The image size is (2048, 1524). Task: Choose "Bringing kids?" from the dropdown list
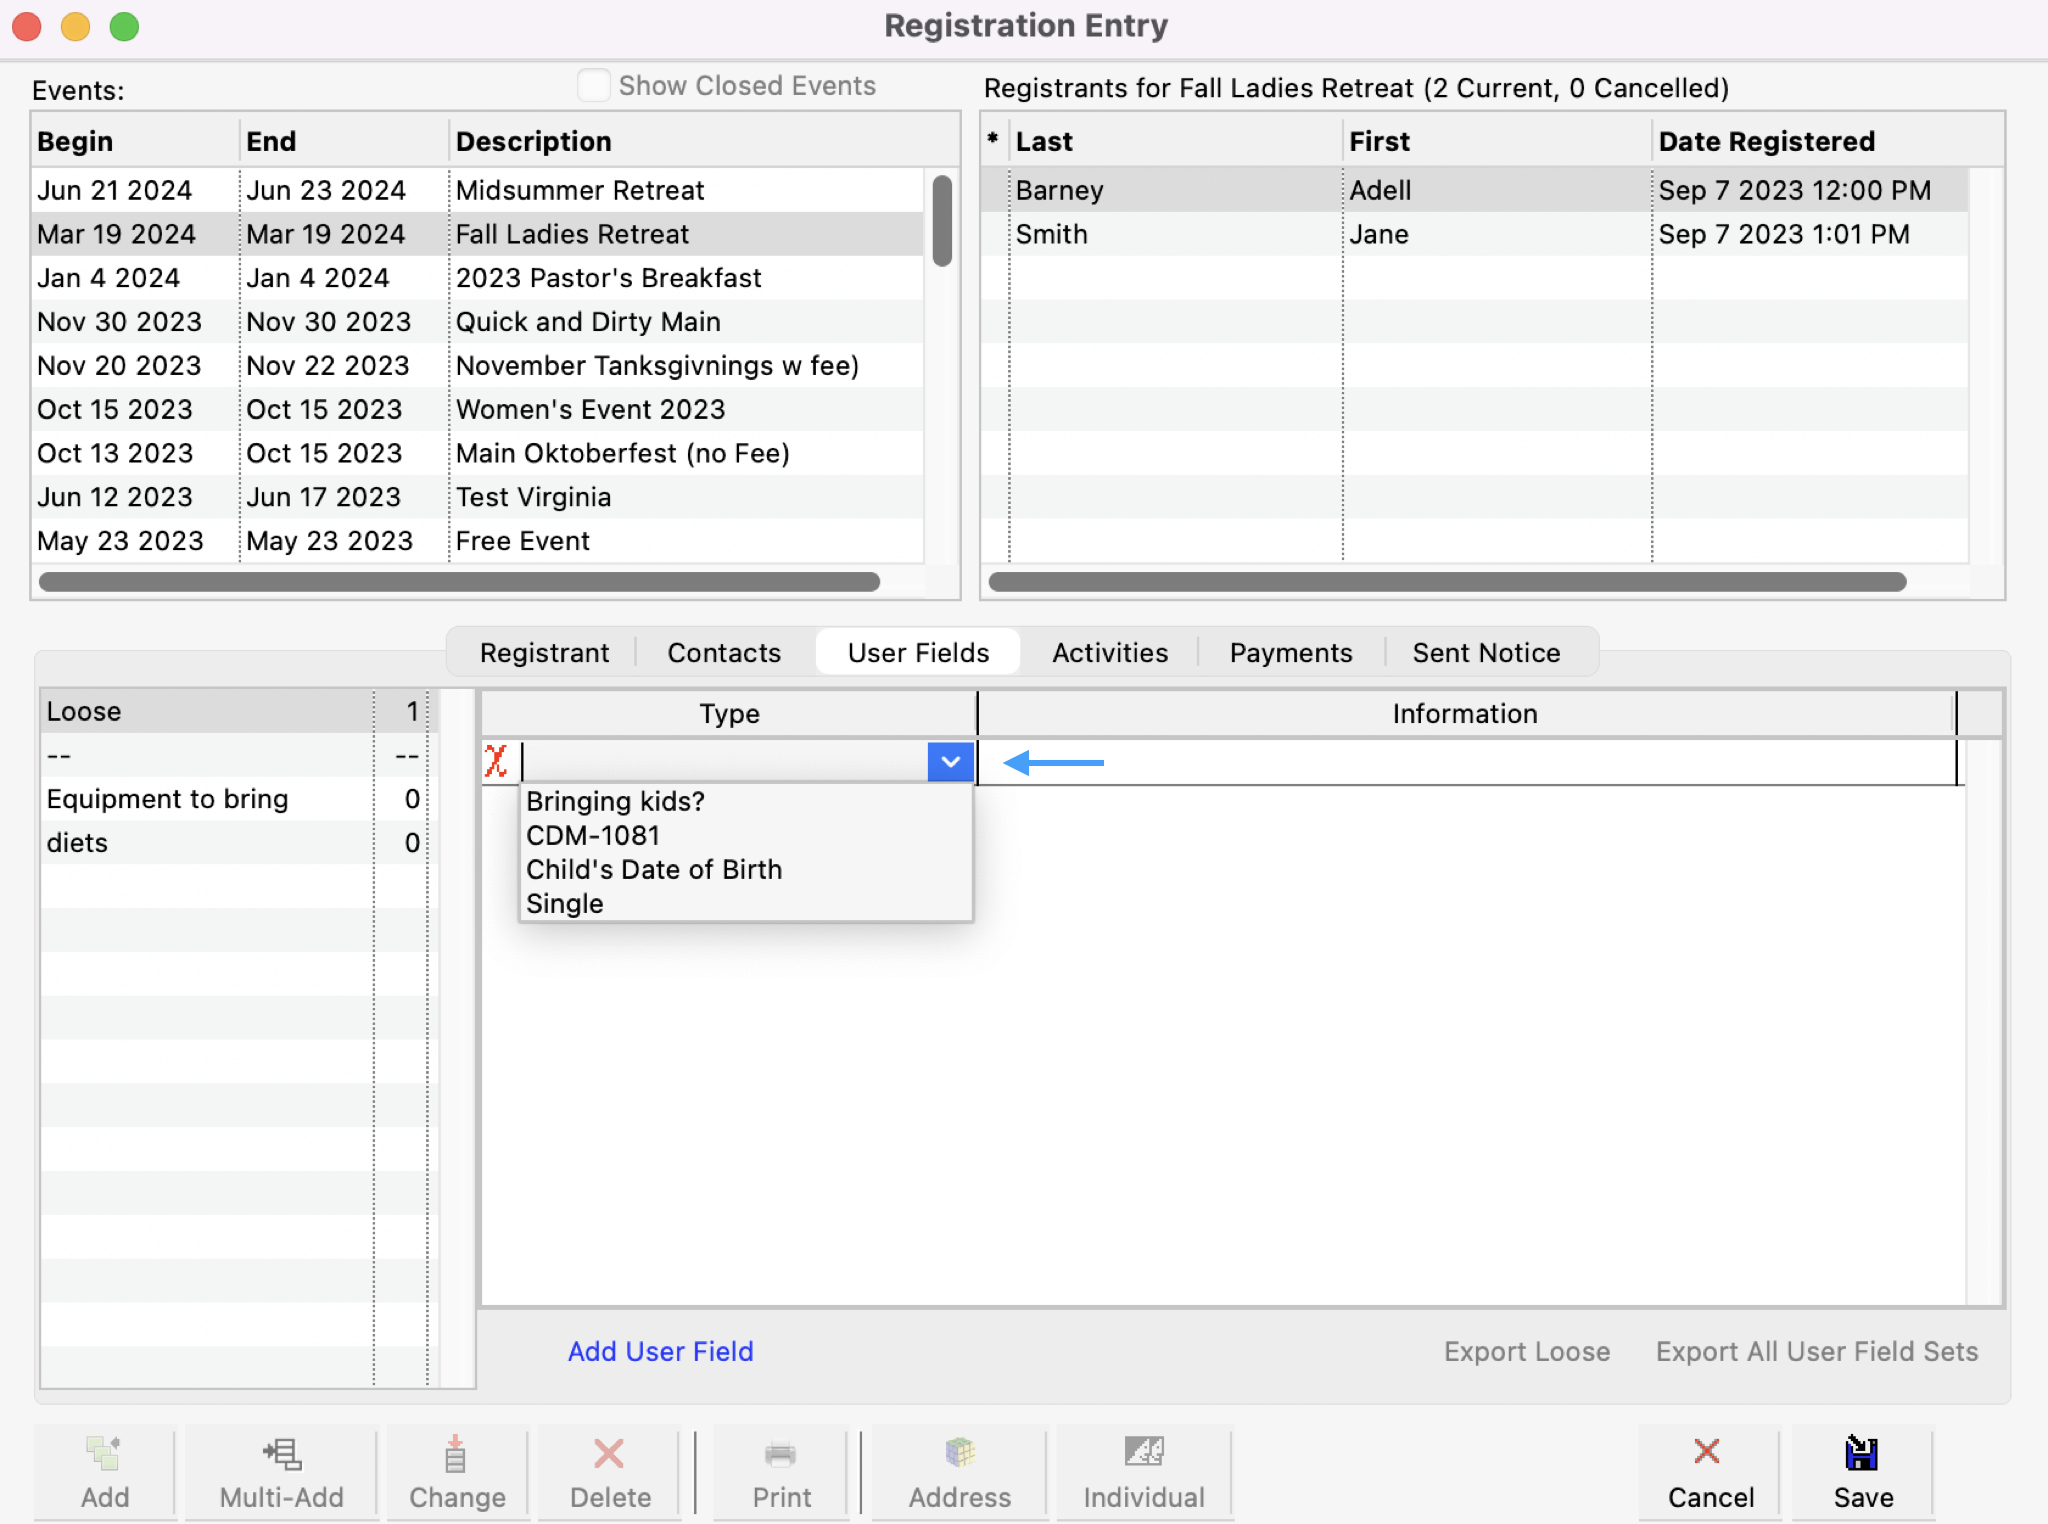(x=615, y=802)
